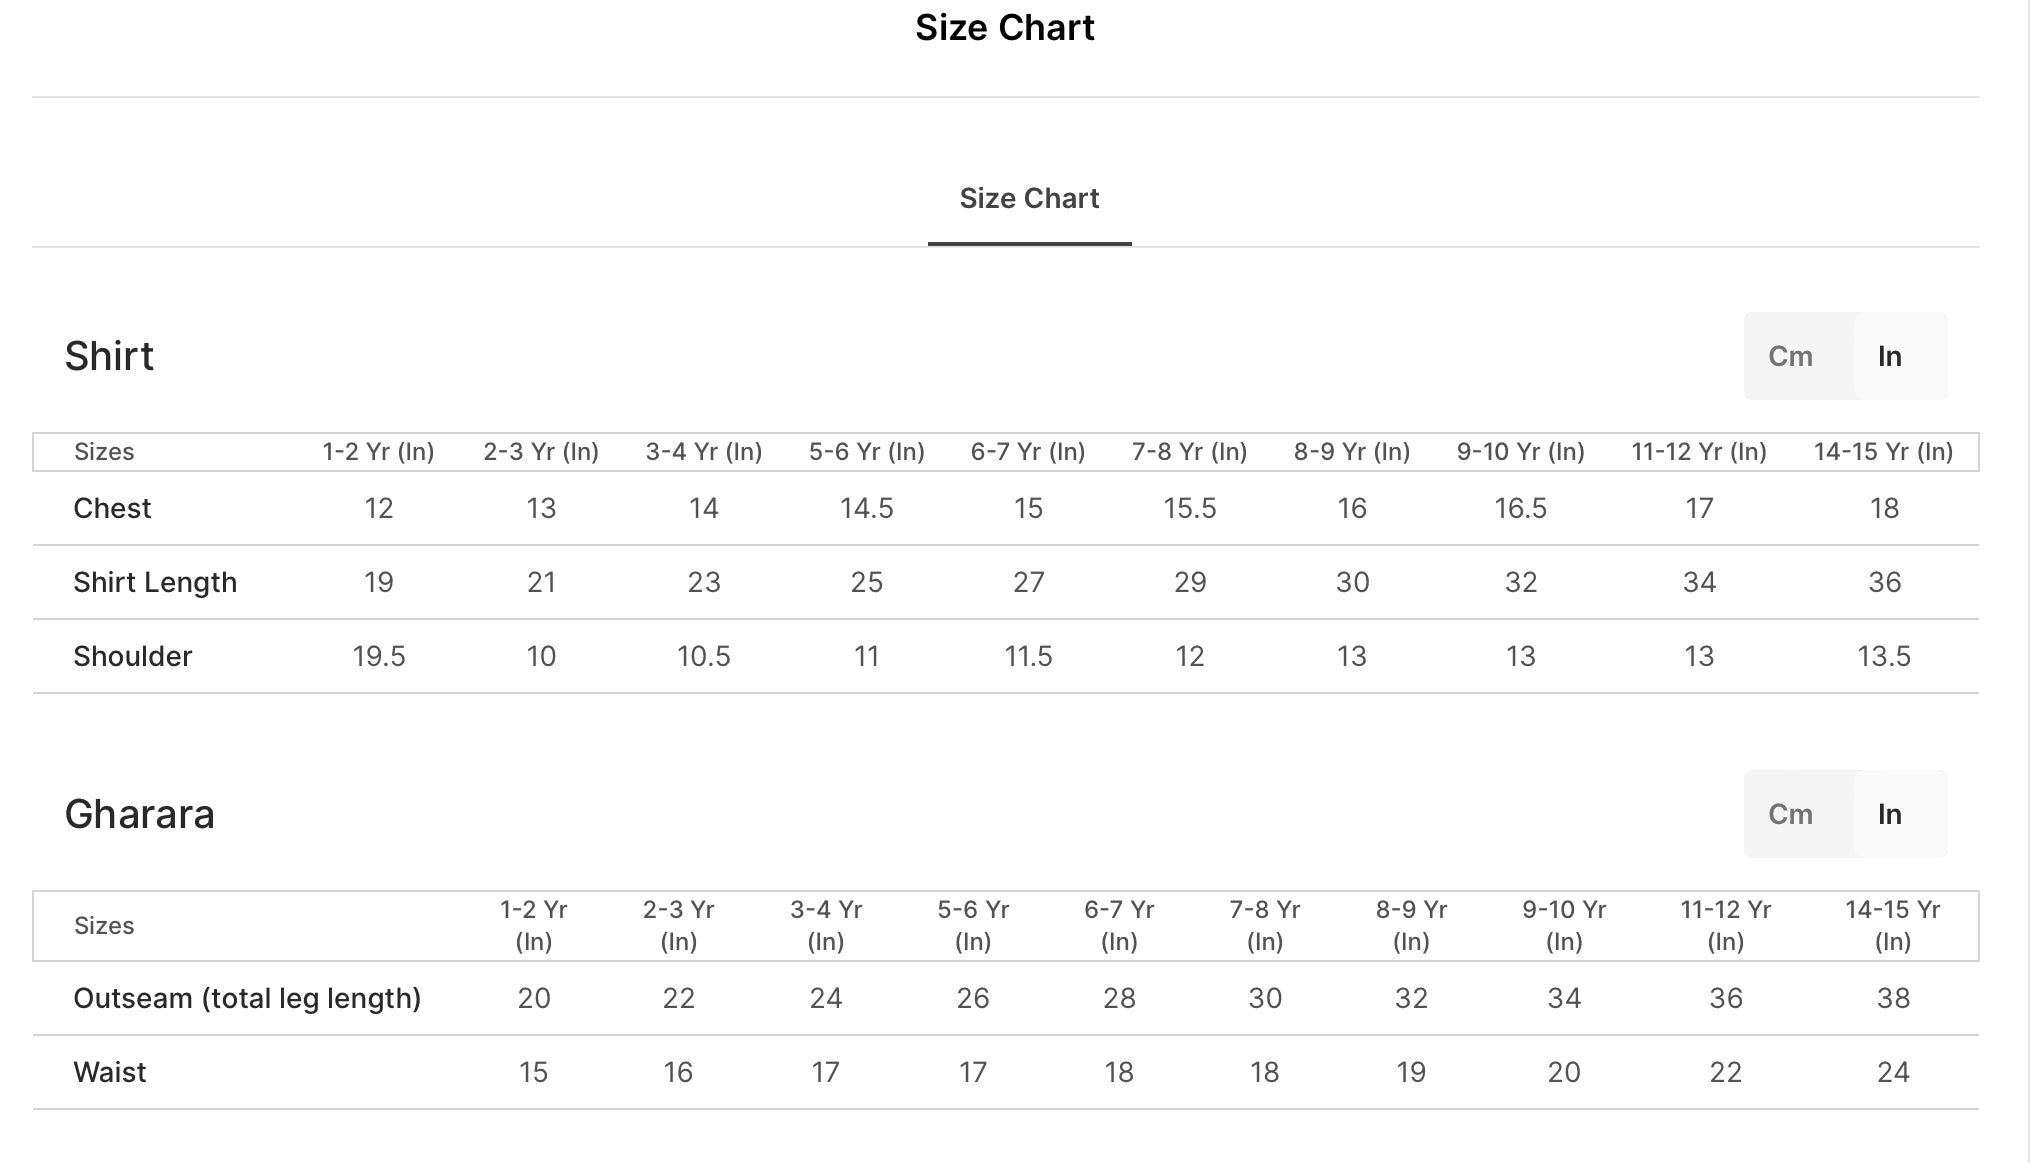Viewport: 2030px width, 1163px height.
Task: Select In unit for Shirt table
Action: (1890, 356)
